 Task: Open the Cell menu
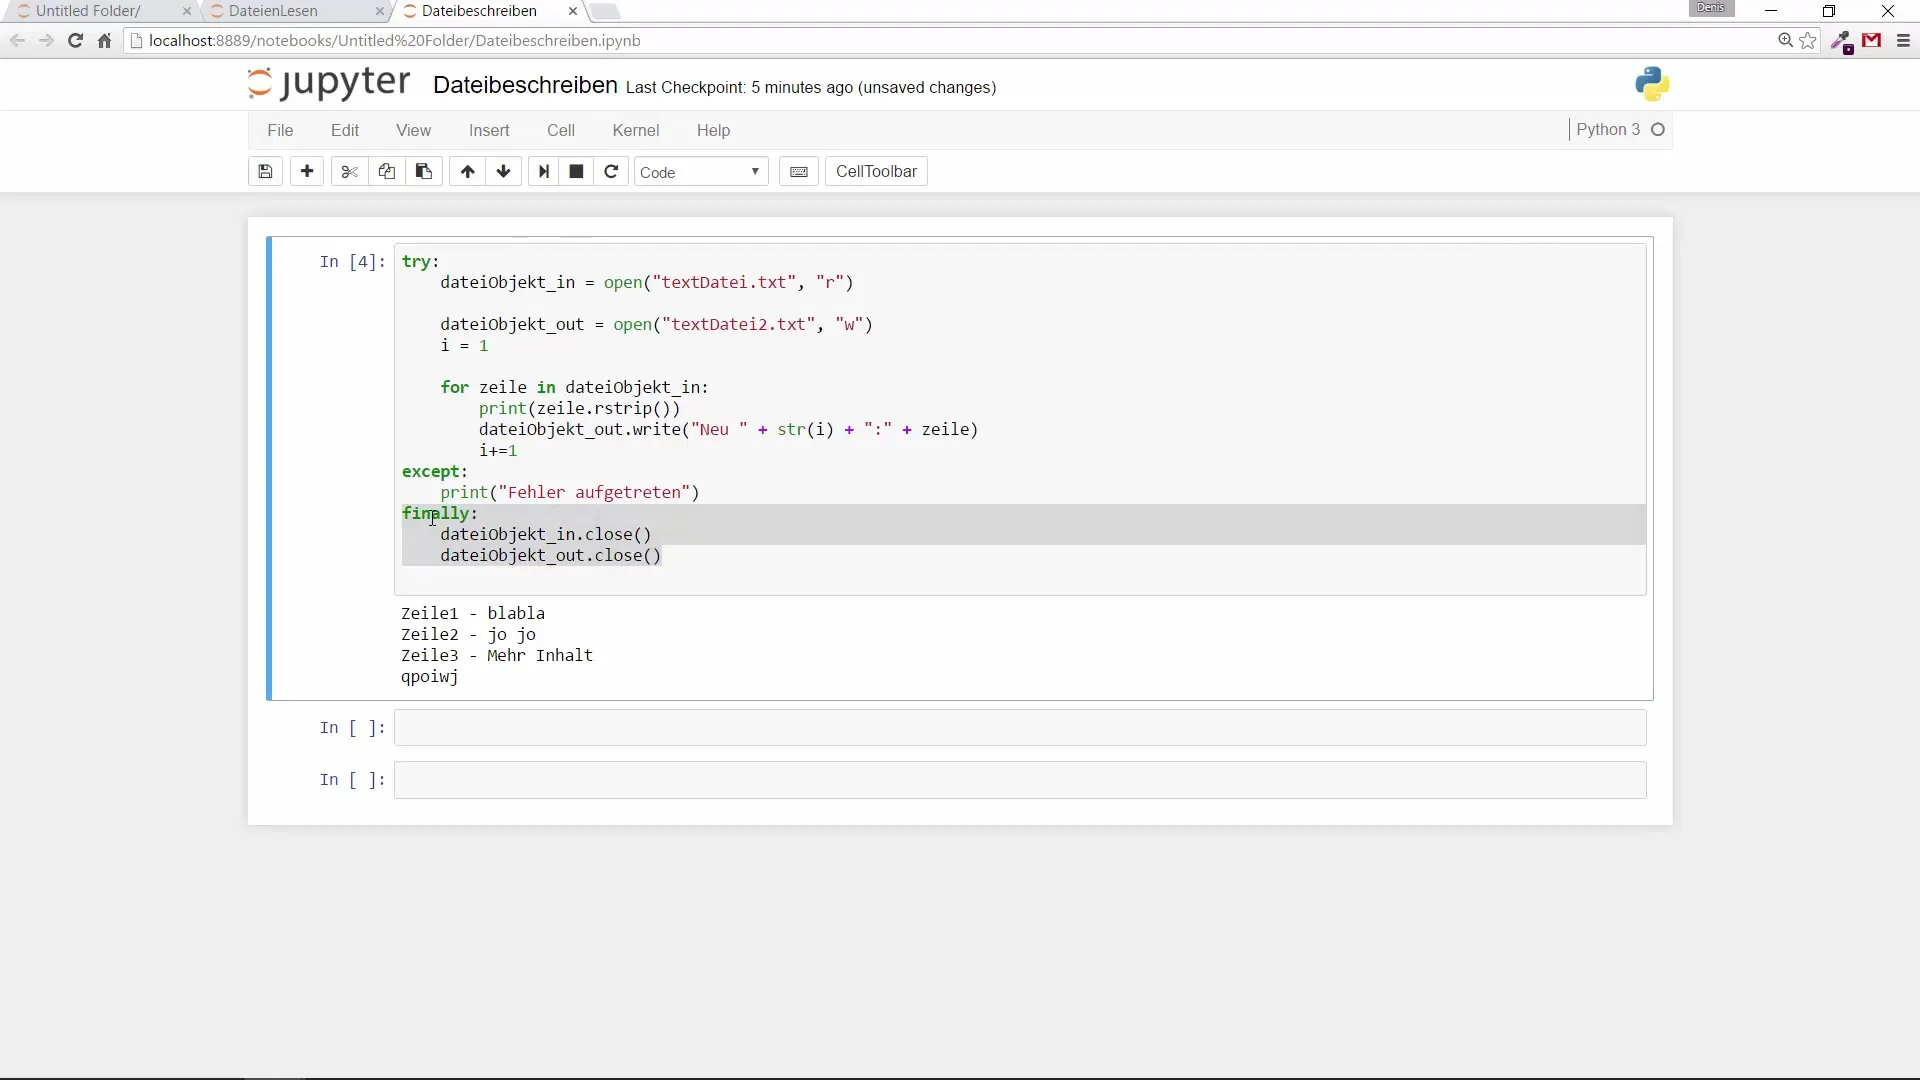tap(561, 130)
